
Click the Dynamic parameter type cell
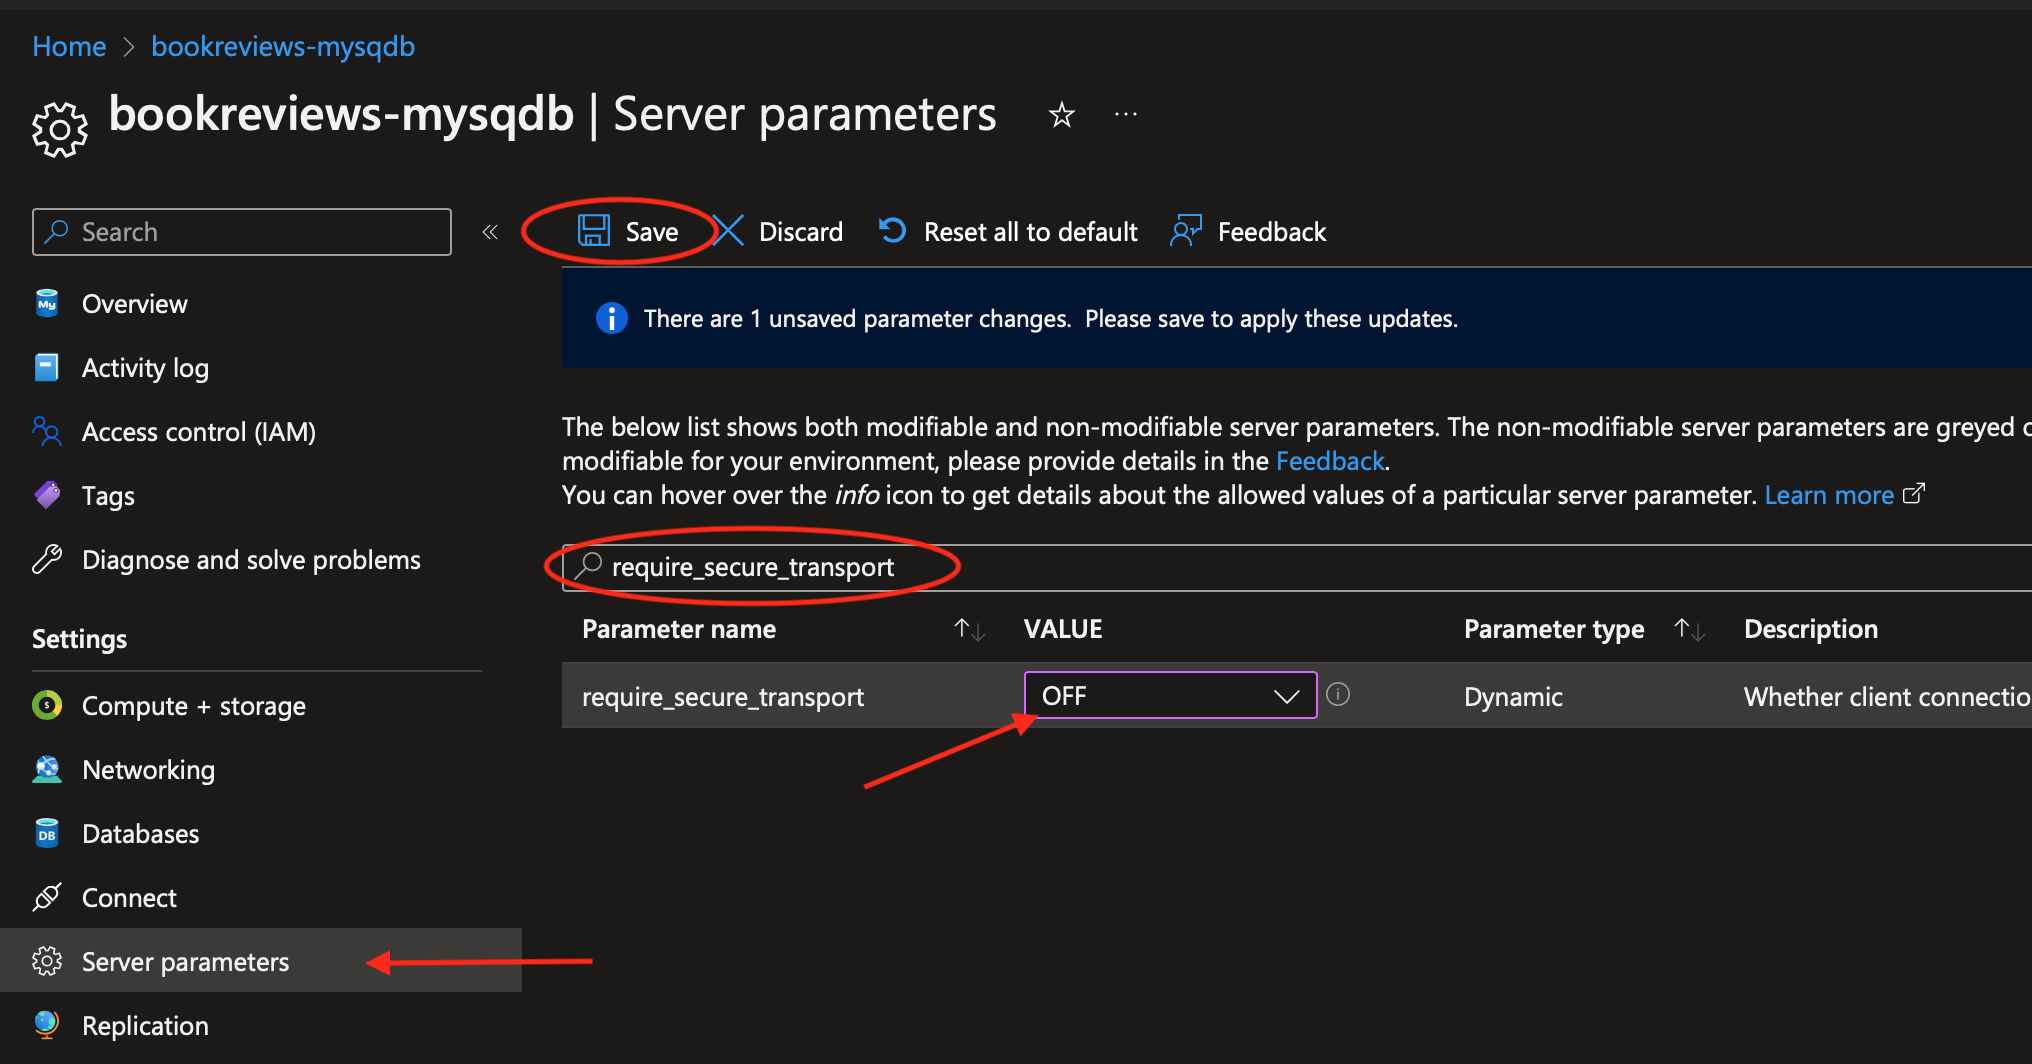pos(1513,697)
